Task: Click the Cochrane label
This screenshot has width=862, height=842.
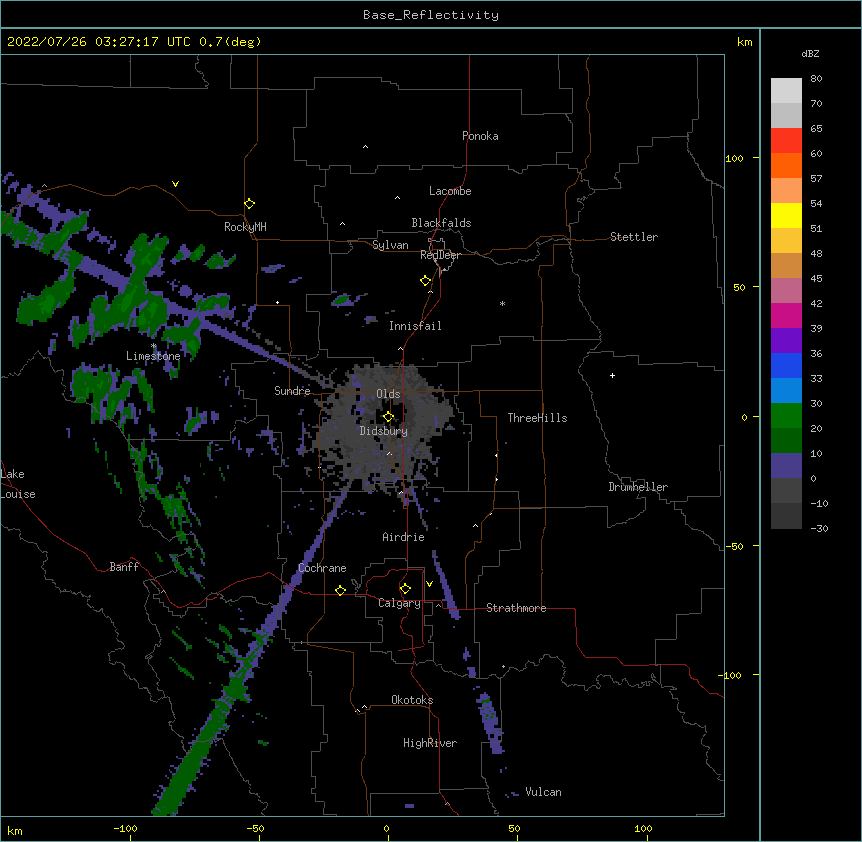Action: 322,568
